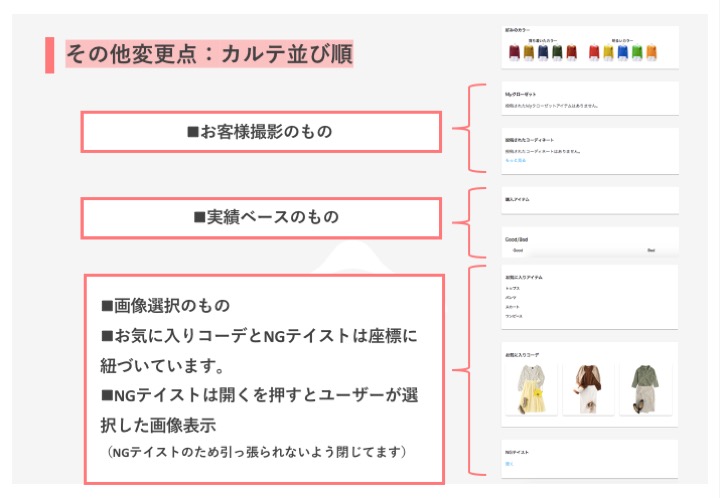Screen dimensions: 720x498
Task: Open the yellow skirt outfit thumbnail
Action: (x=532, y=390)
